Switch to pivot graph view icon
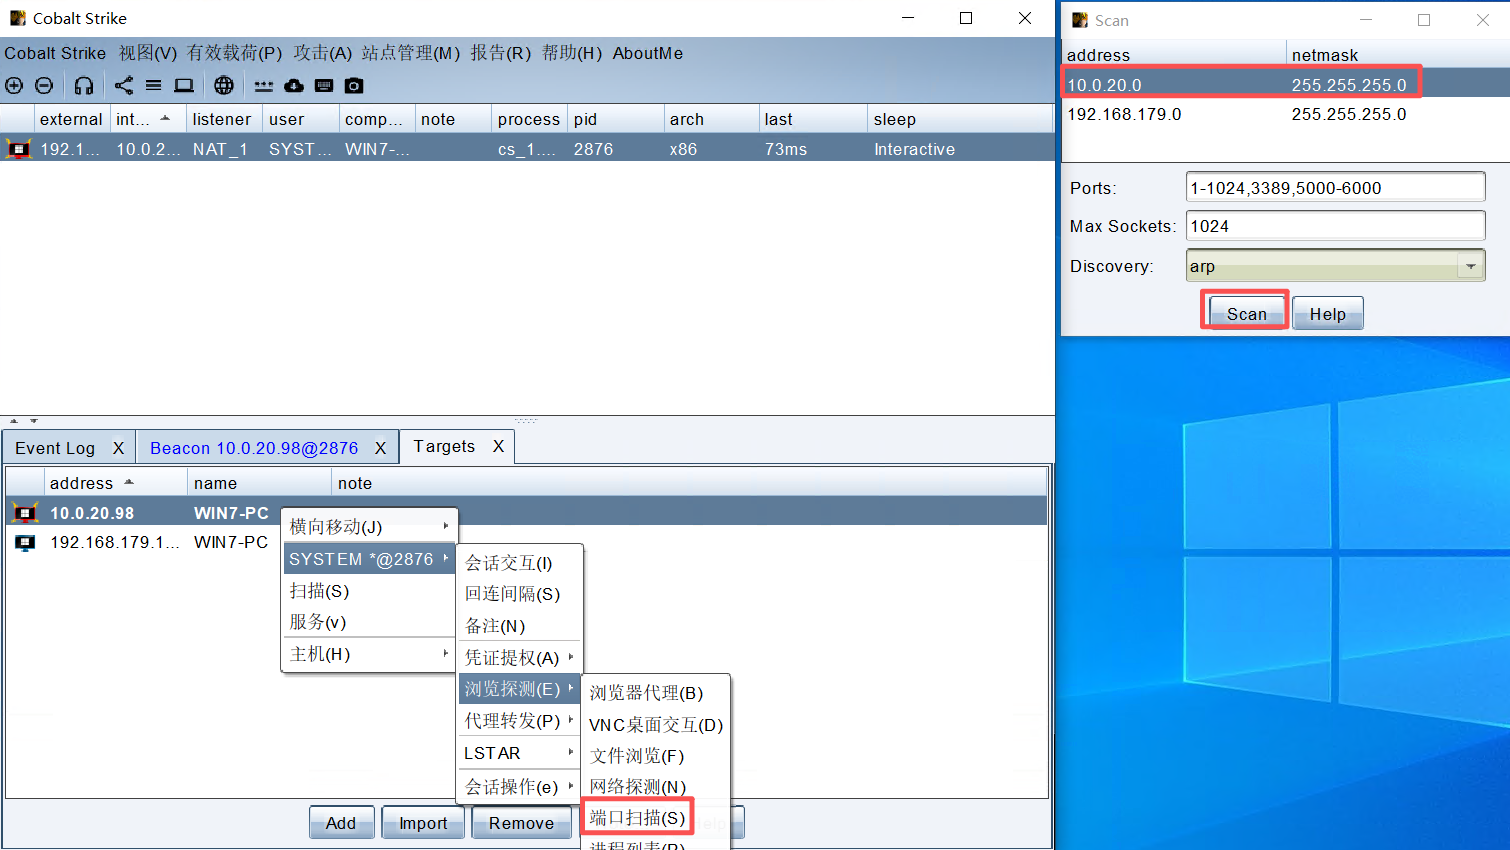Image resolution: width=1510 pixels, height=850 pixels. 124,86
